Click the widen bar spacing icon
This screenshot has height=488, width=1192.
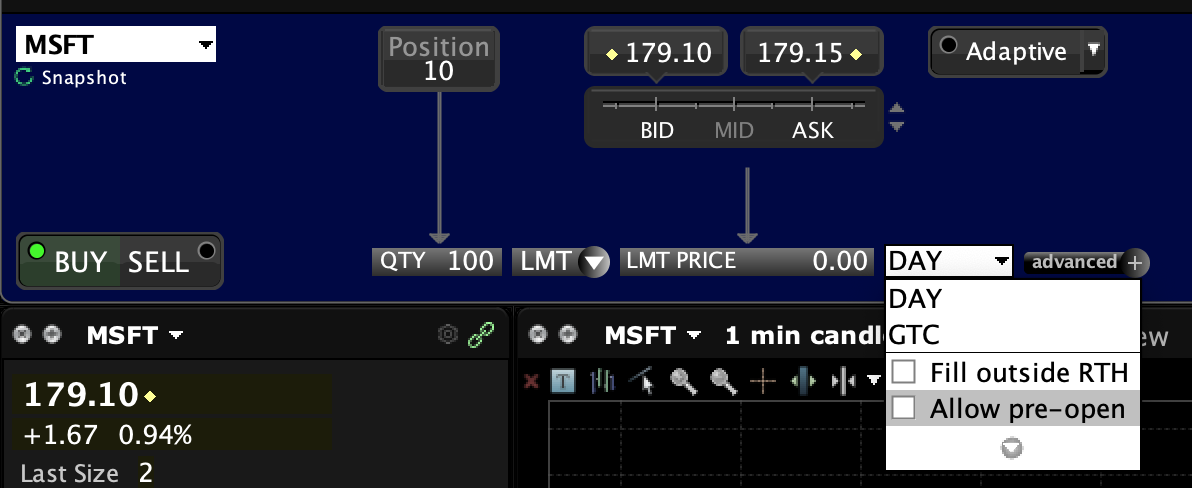click(x=804, y=380)
